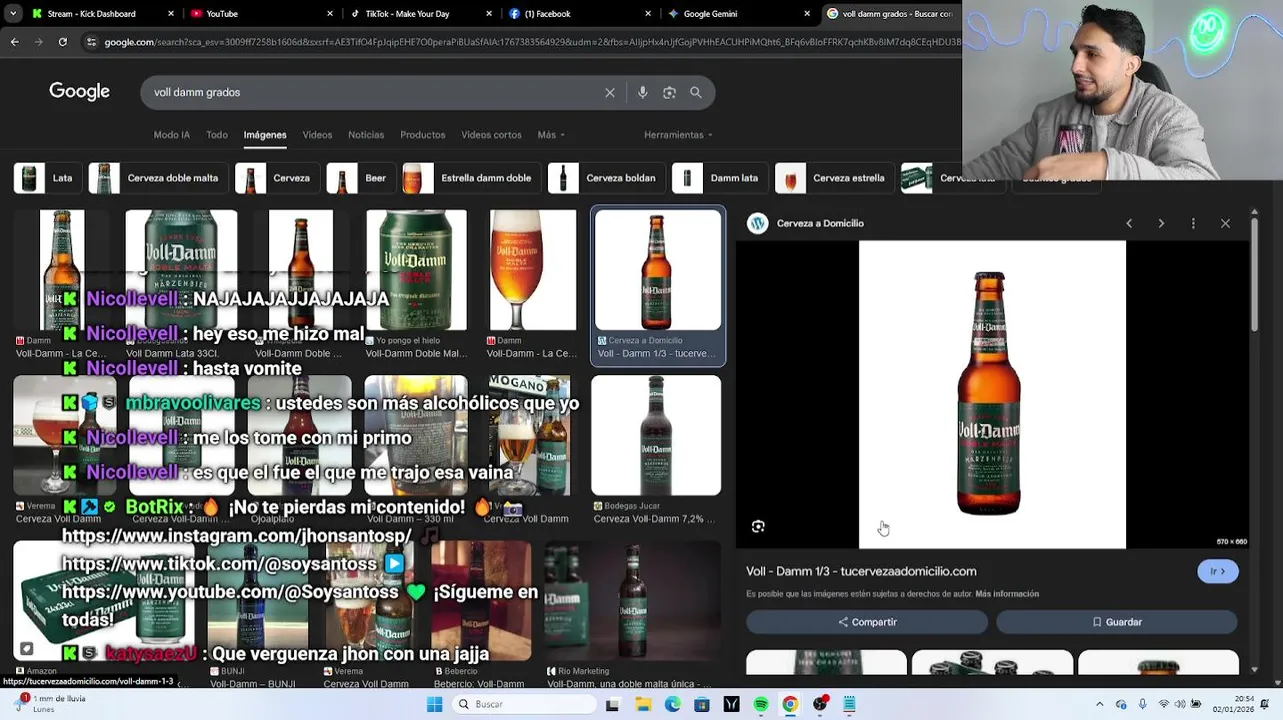Select the Cerveza boldan filter chip

point(607,178)
